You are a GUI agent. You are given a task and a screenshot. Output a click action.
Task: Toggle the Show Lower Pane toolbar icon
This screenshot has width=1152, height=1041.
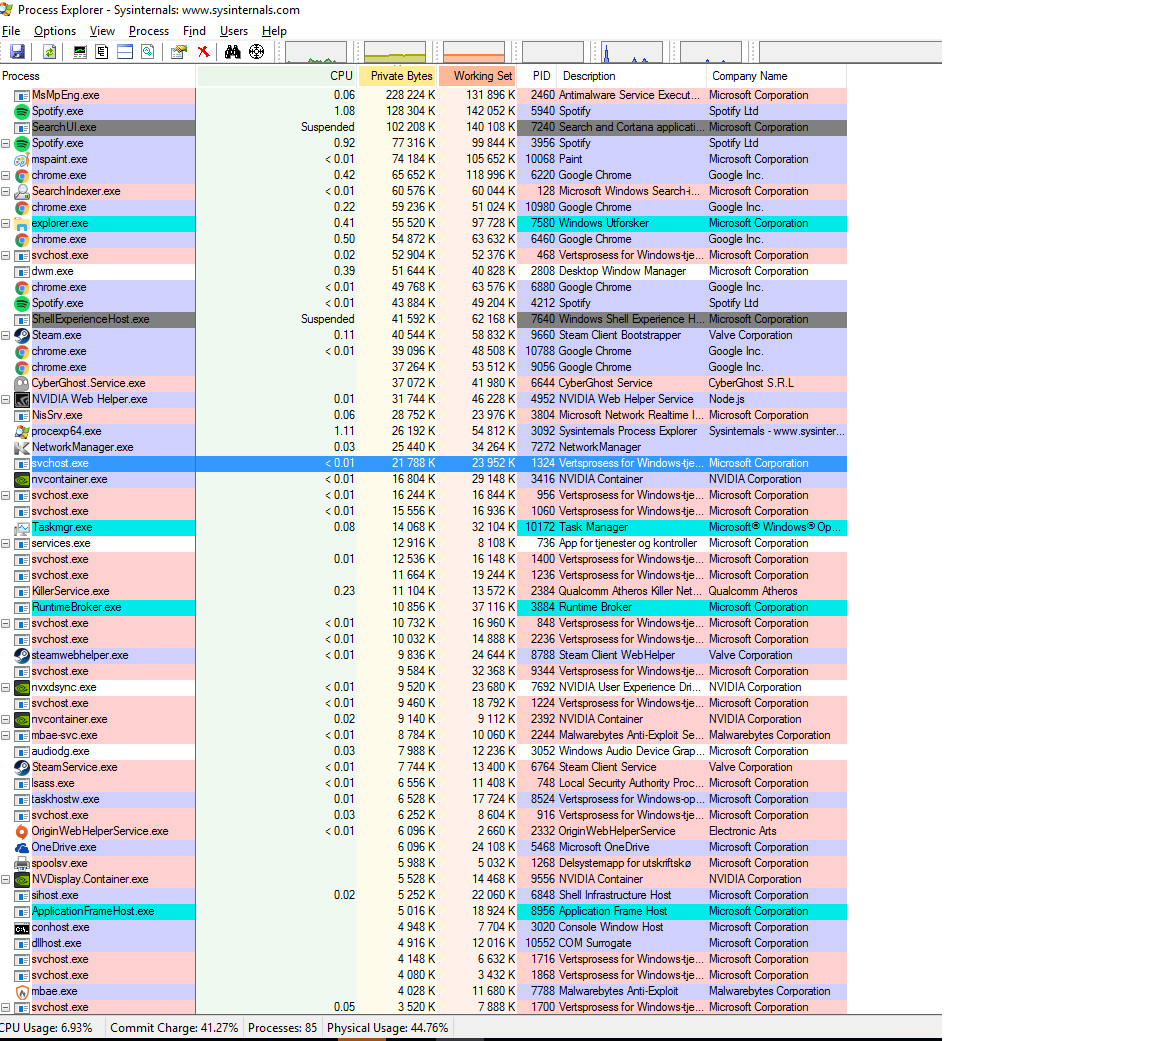pos(125,52)
